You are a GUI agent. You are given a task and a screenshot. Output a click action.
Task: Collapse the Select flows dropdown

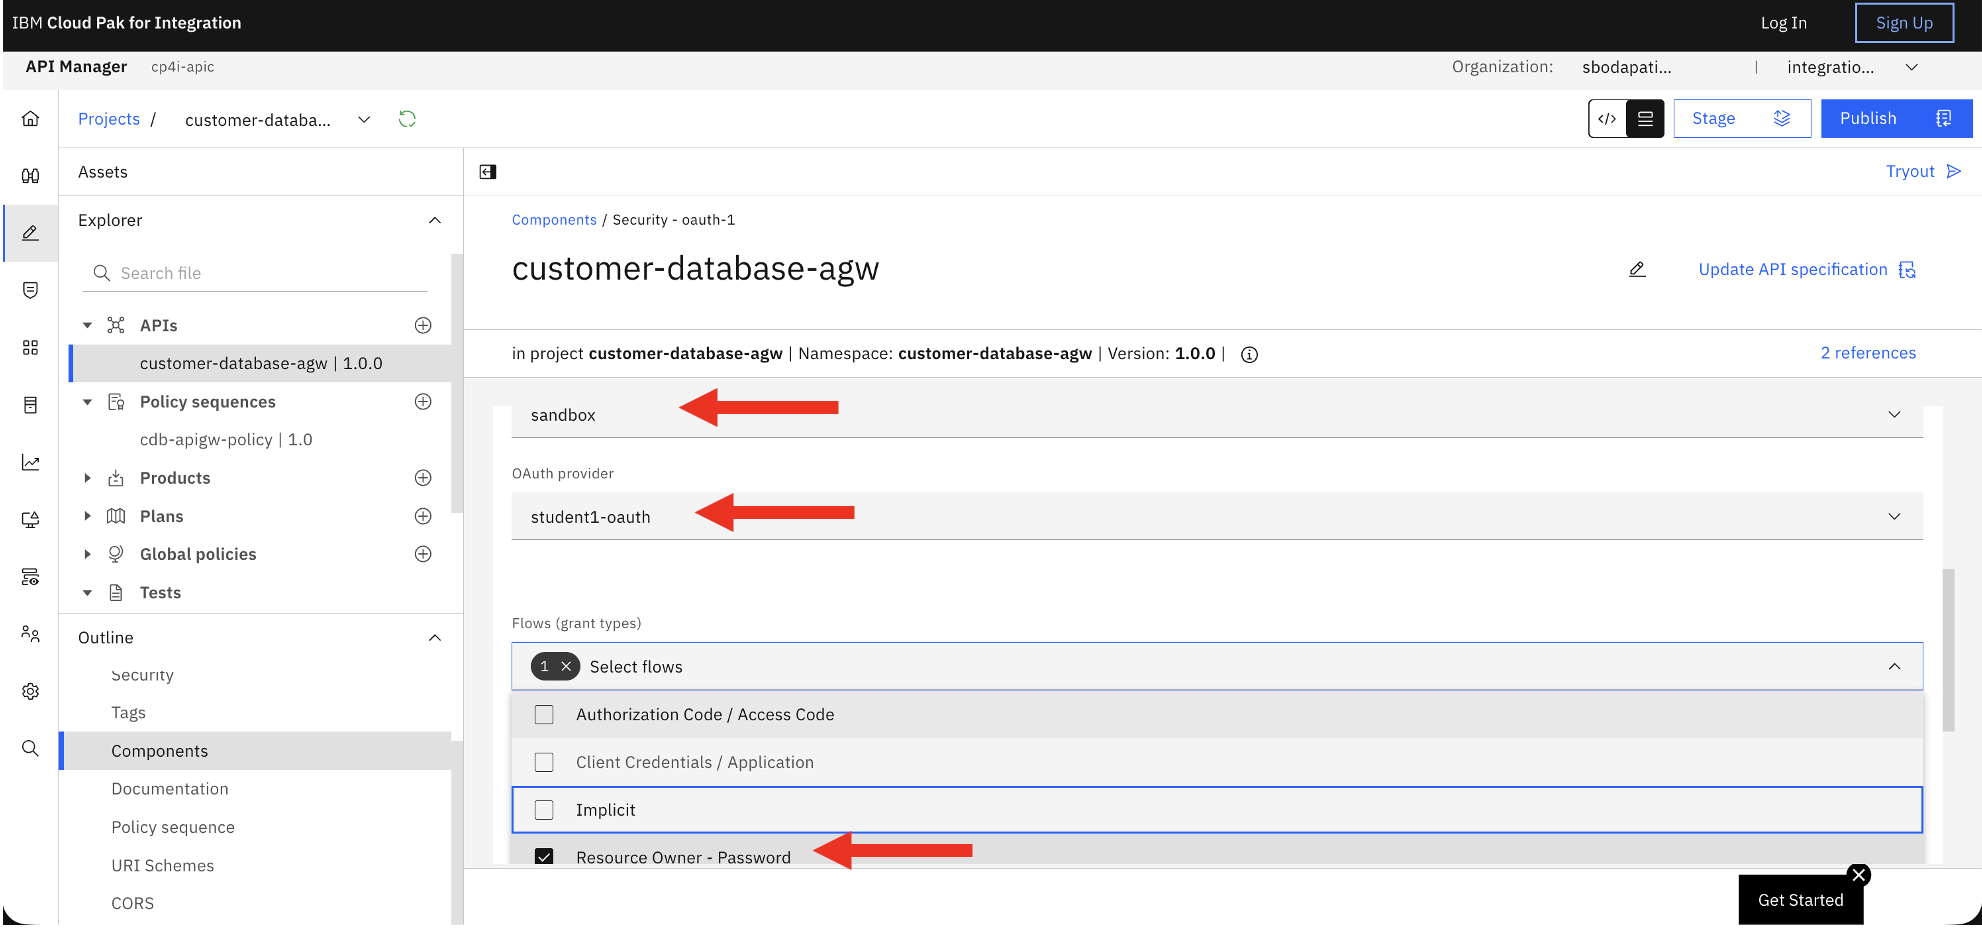click(1894, 667)
